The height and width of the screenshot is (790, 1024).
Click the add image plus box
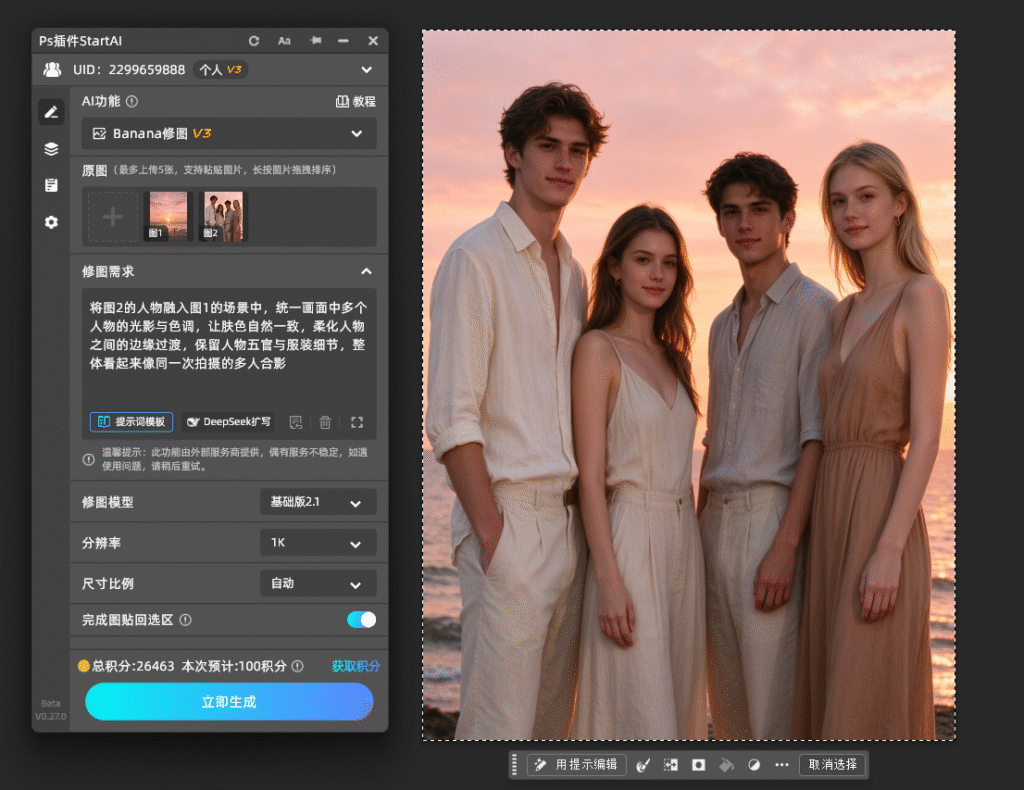[112, 217]
